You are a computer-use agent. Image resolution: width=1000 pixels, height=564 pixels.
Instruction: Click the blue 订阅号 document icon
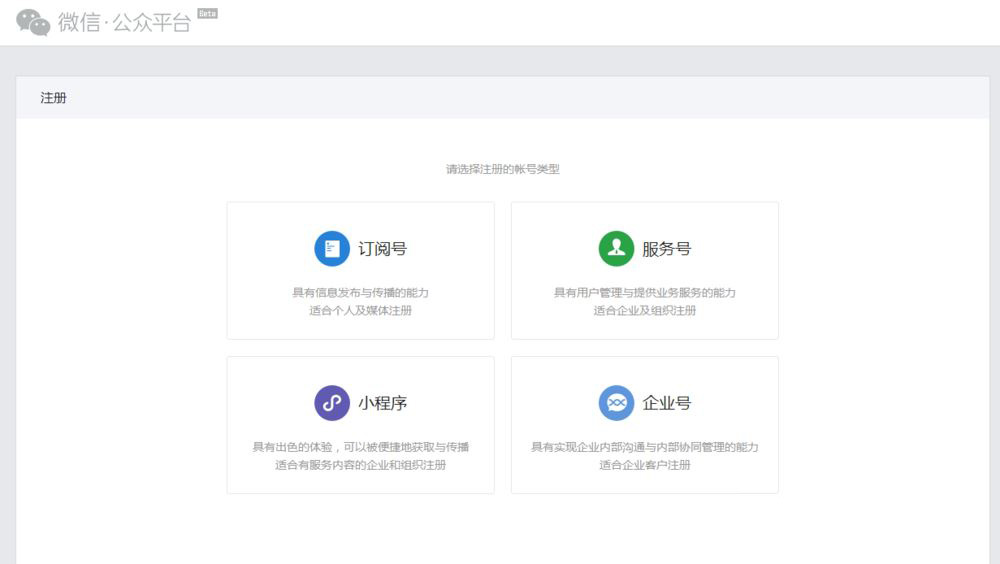pos(332,248)
